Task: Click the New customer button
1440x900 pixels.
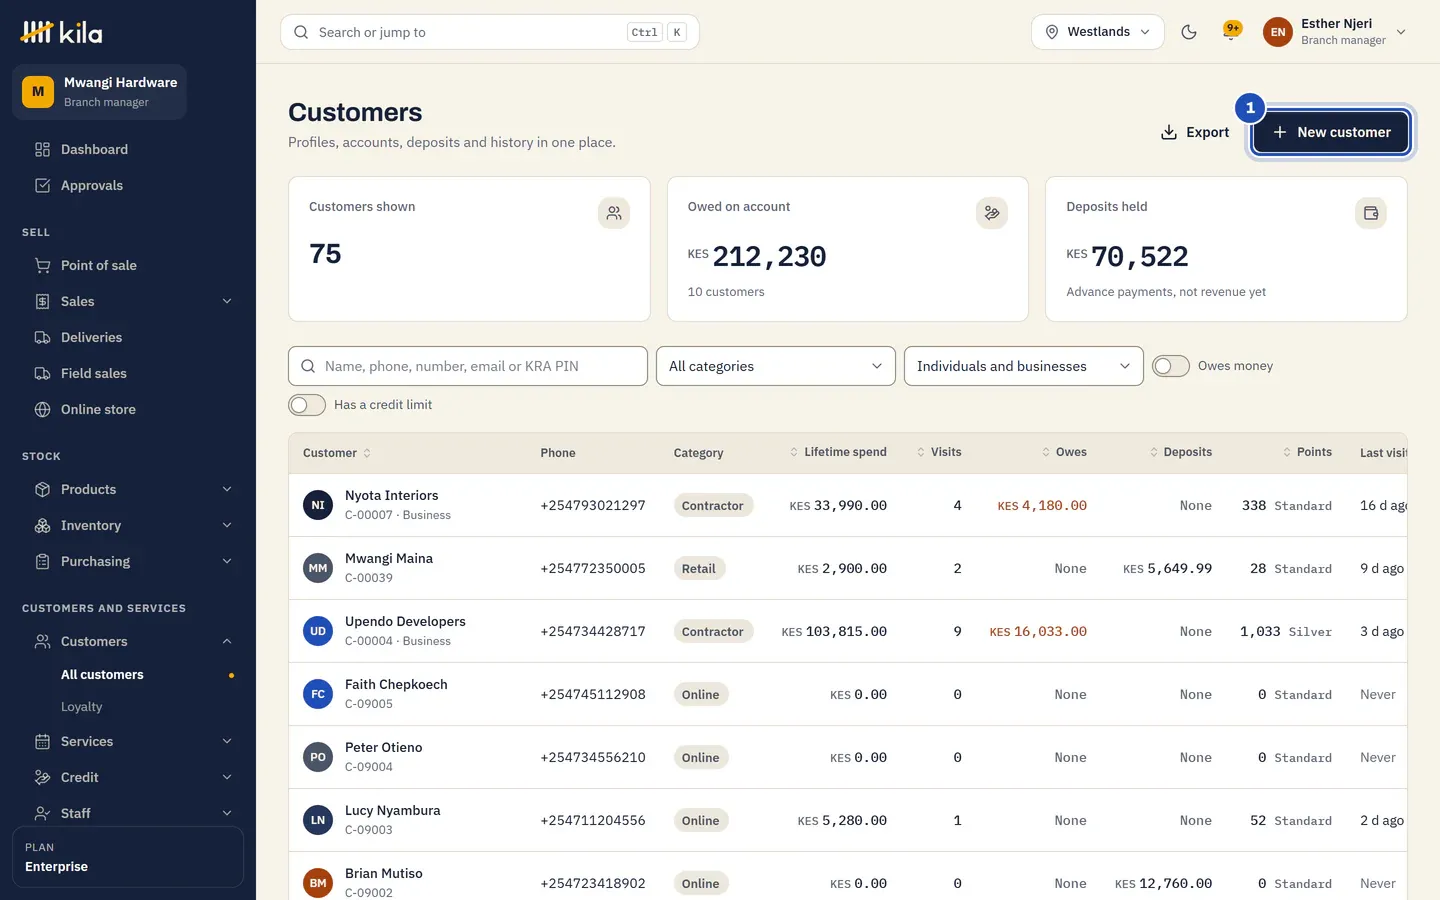Action: point(1331,132)
